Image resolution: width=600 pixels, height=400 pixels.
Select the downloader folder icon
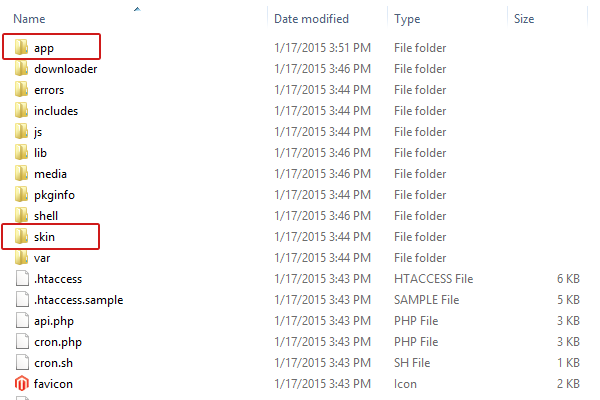click(21, 69)
